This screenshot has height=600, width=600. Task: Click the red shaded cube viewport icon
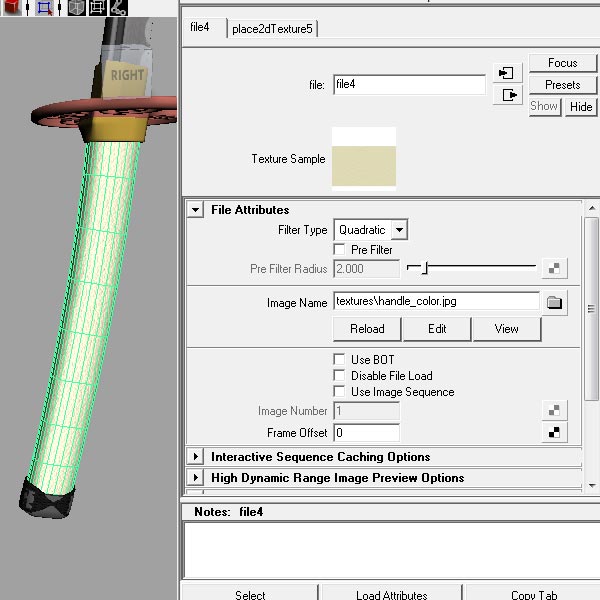click(x=12, y=7)
